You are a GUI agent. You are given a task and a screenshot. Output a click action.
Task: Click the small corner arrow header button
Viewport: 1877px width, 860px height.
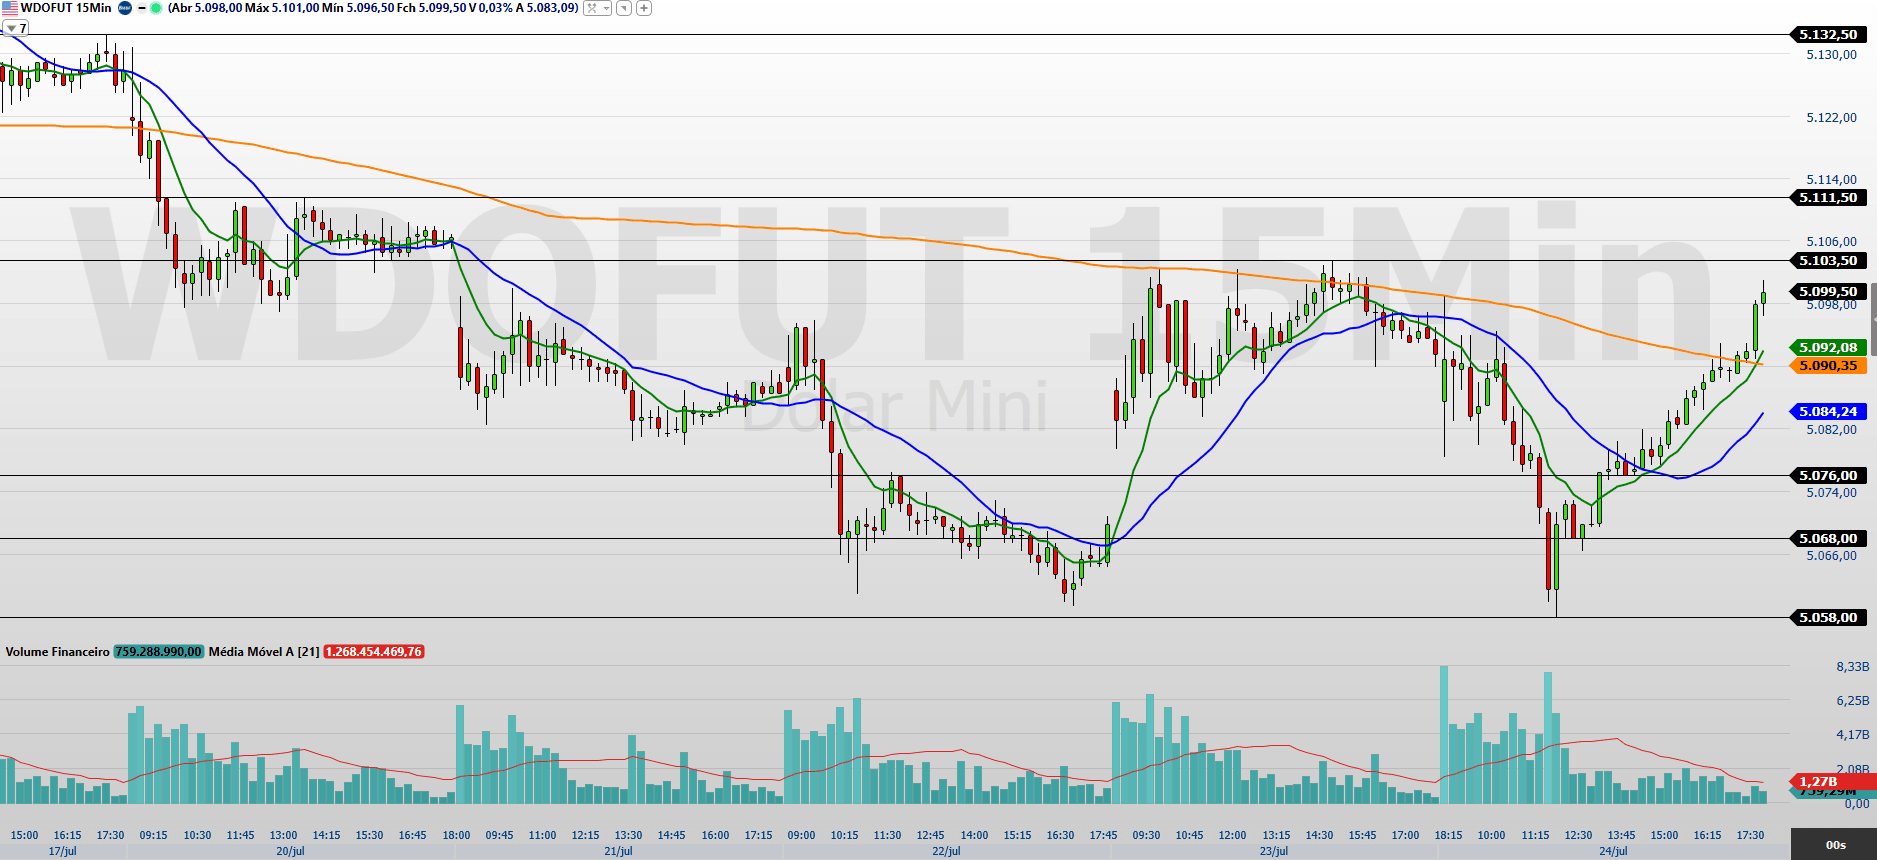click(x=624, y=8)
